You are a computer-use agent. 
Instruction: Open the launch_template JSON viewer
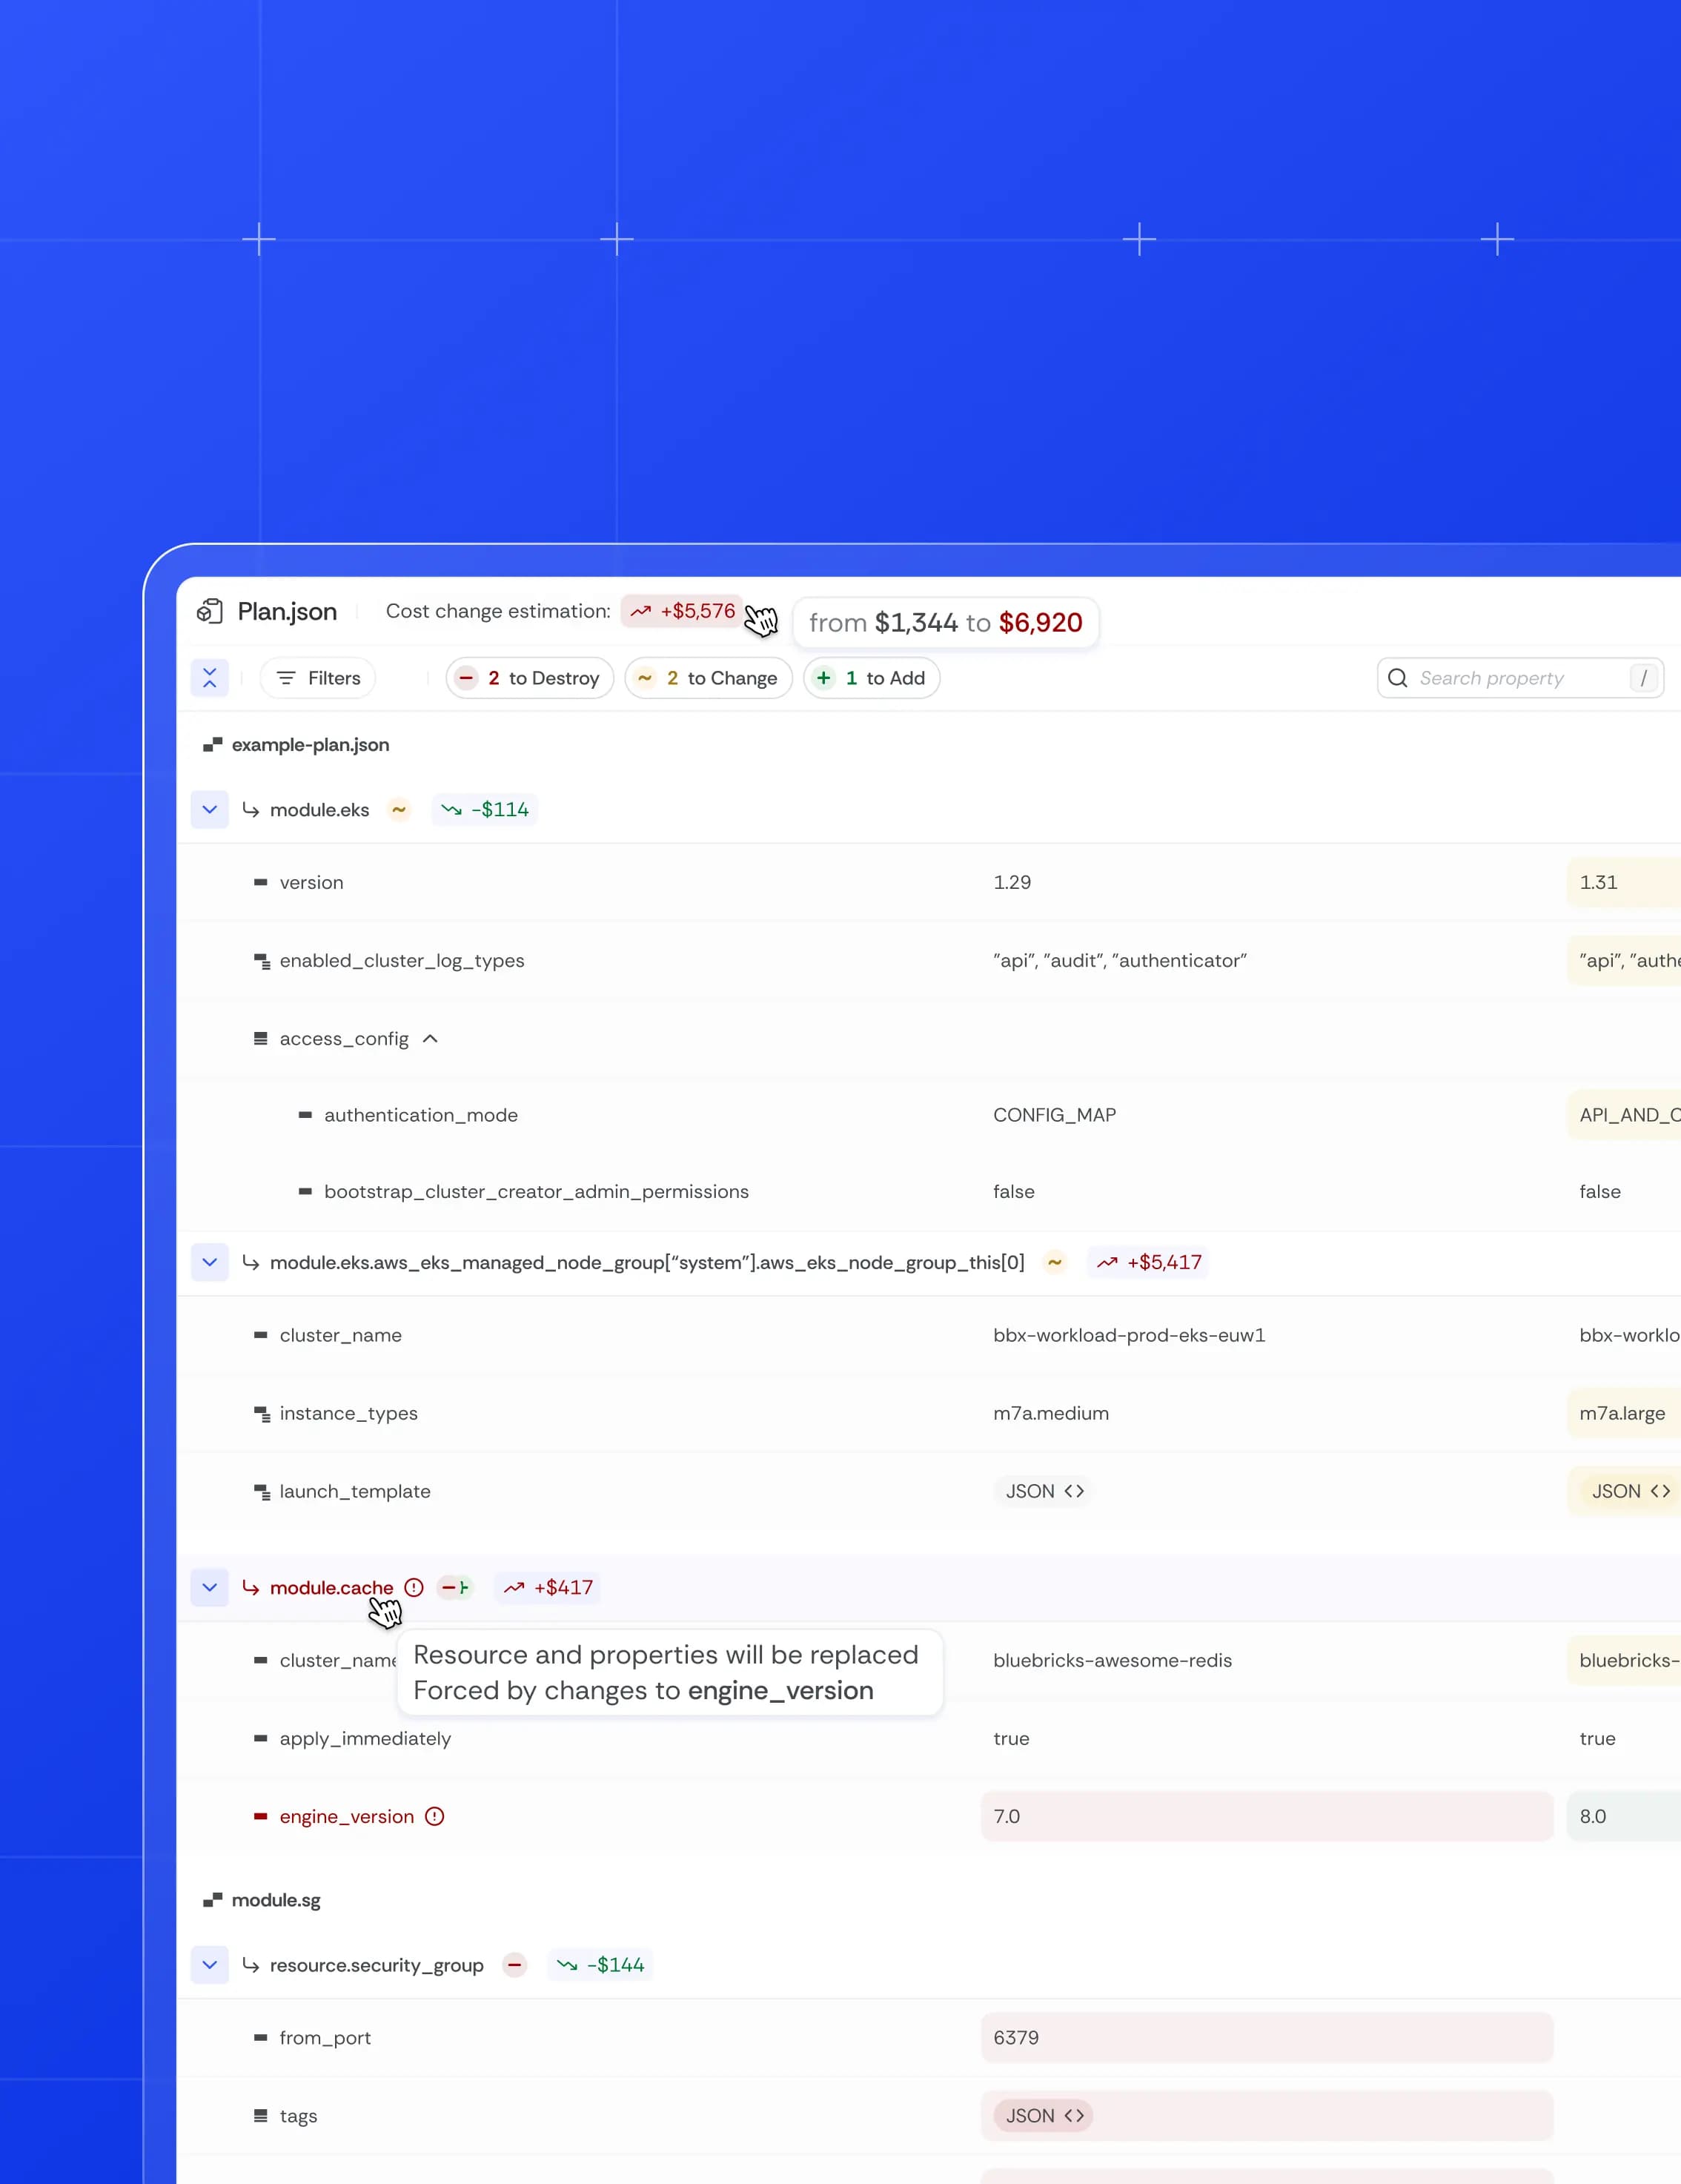point(1043,1491)
